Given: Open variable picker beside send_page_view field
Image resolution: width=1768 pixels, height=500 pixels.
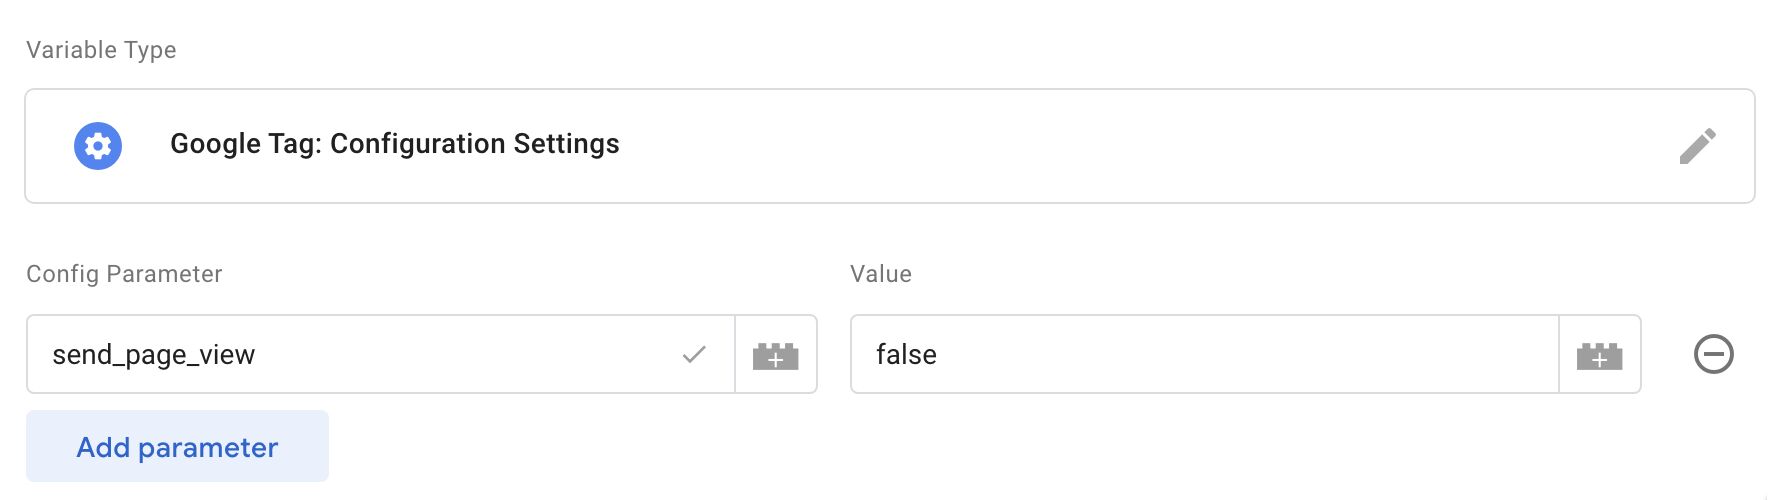Looking at the screenshot, I should point(776,355).
